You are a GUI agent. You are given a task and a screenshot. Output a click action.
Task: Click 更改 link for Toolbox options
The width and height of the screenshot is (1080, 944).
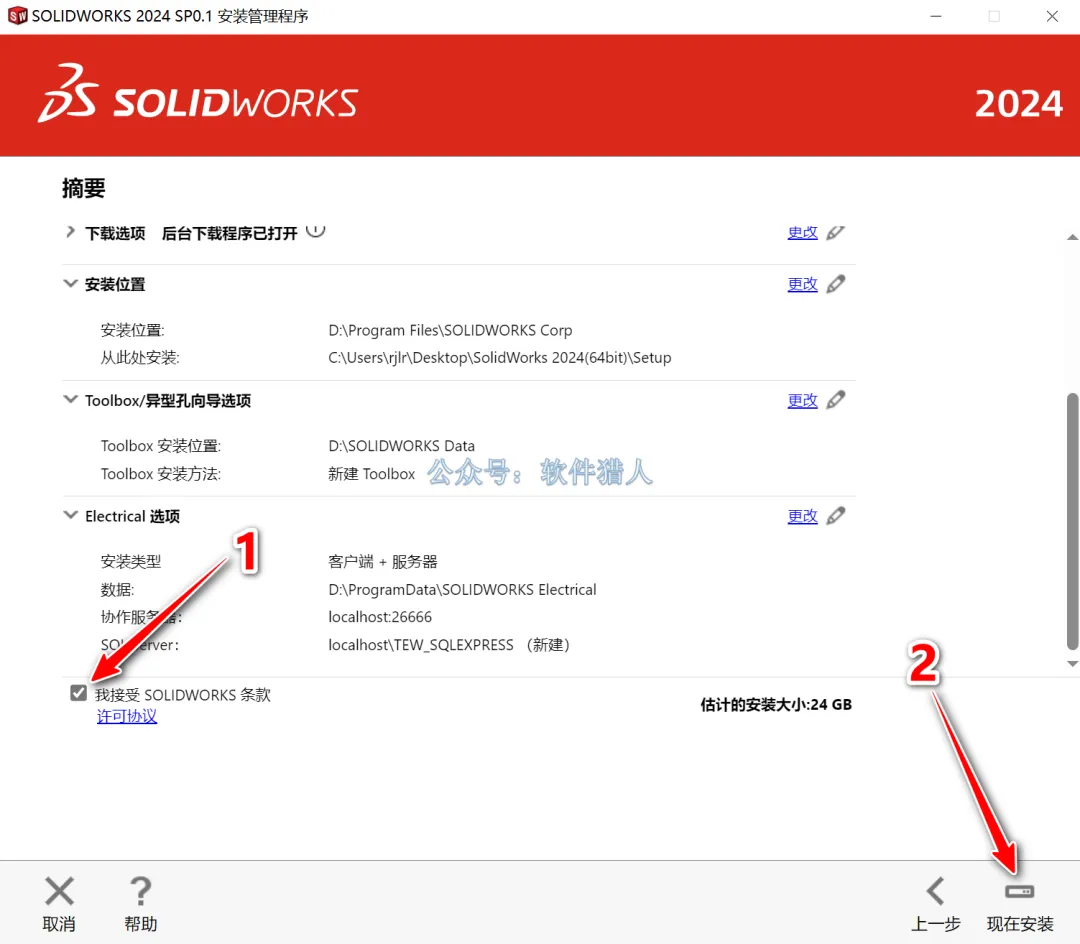point(802,400)
